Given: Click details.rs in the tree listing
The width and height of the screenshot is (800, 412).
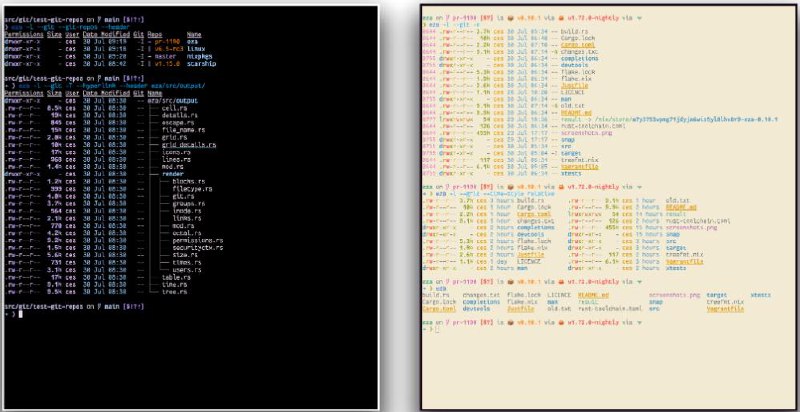Looking at the screenshot, I should (x=178, y=116).
